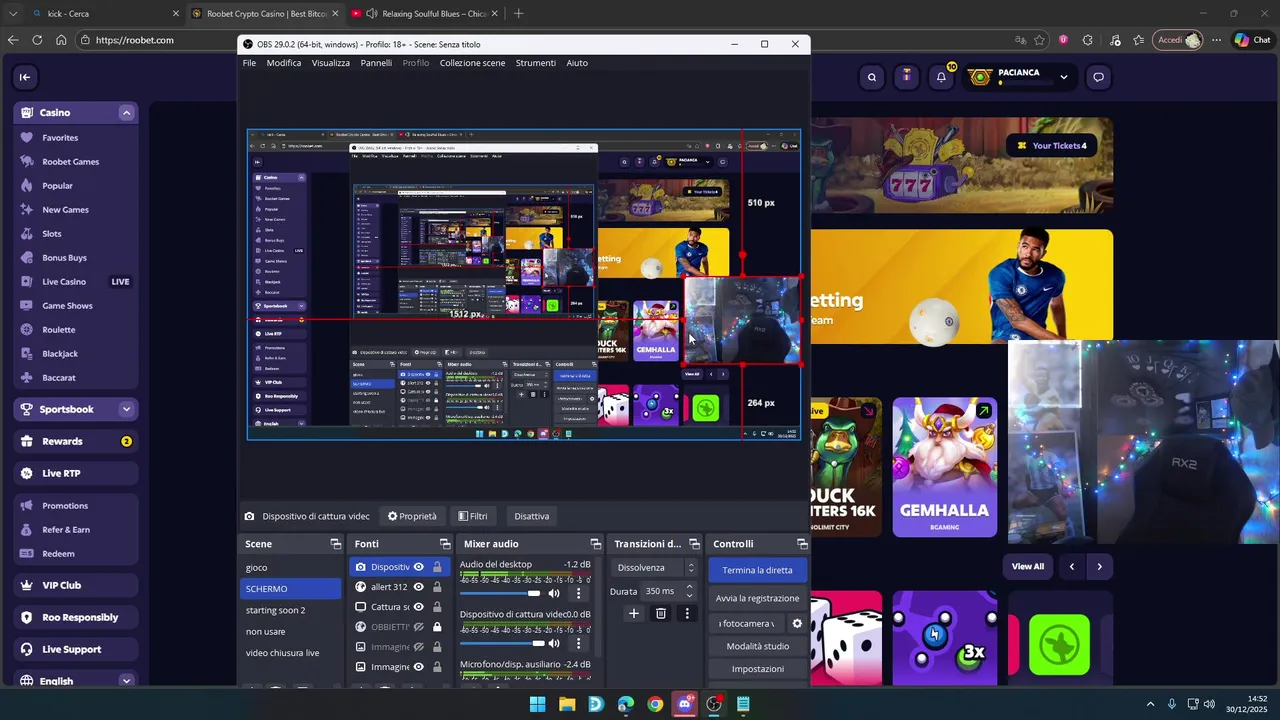
Task: Open Roobet search button
Action: click(872, 77)
